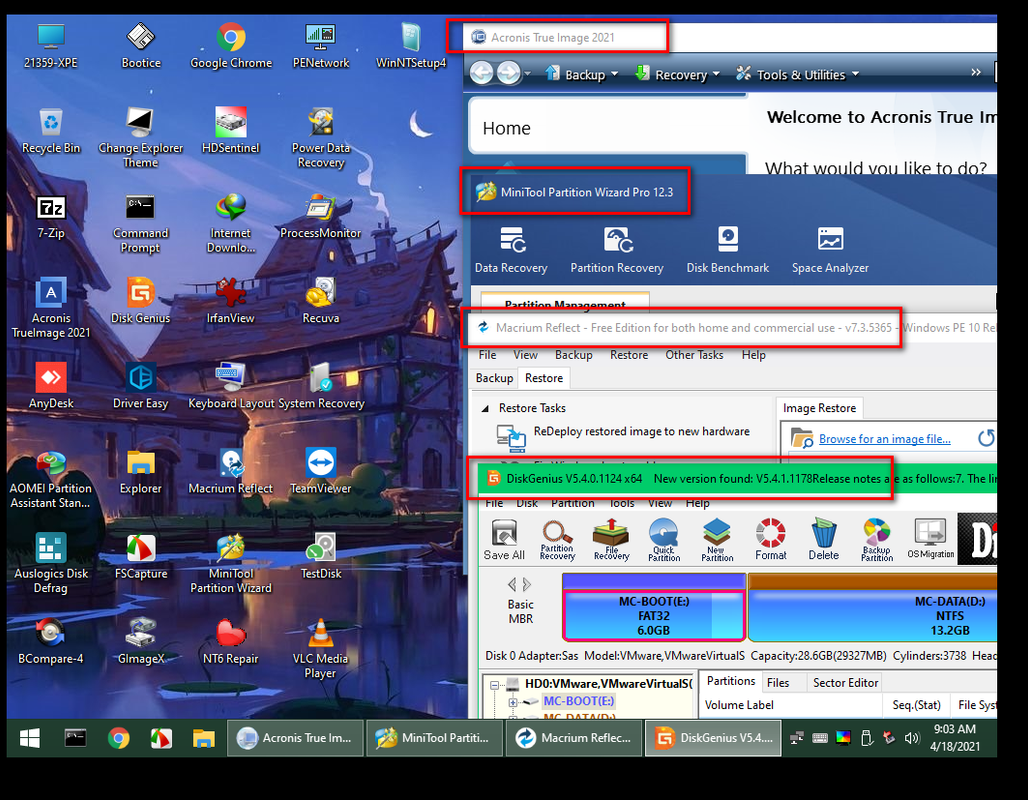Click MiniTool Partition taskbar button
Image resolution: width=1028 pixels, height=800 pixels.
(x=433, y=738)
